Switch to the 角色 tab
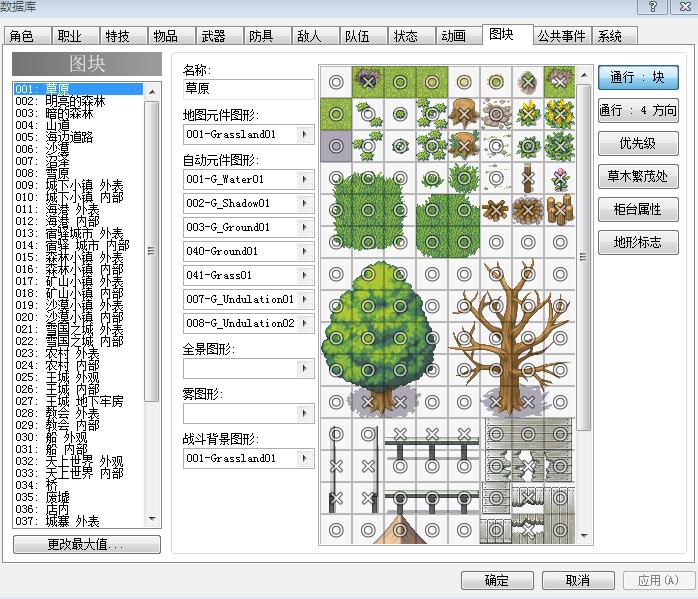This screenshot has height=599, width=698. pyautogui.click(x=27, y=36)
